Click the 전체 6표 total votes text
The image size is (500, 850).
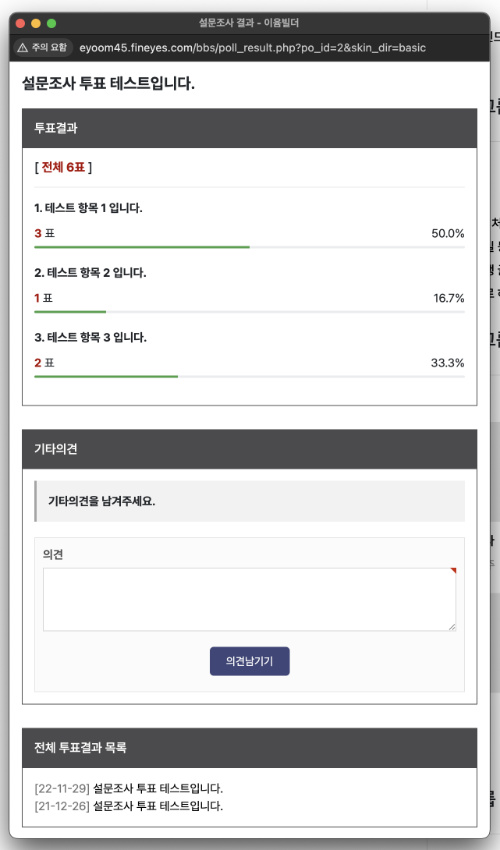click(x=63, y=168)
